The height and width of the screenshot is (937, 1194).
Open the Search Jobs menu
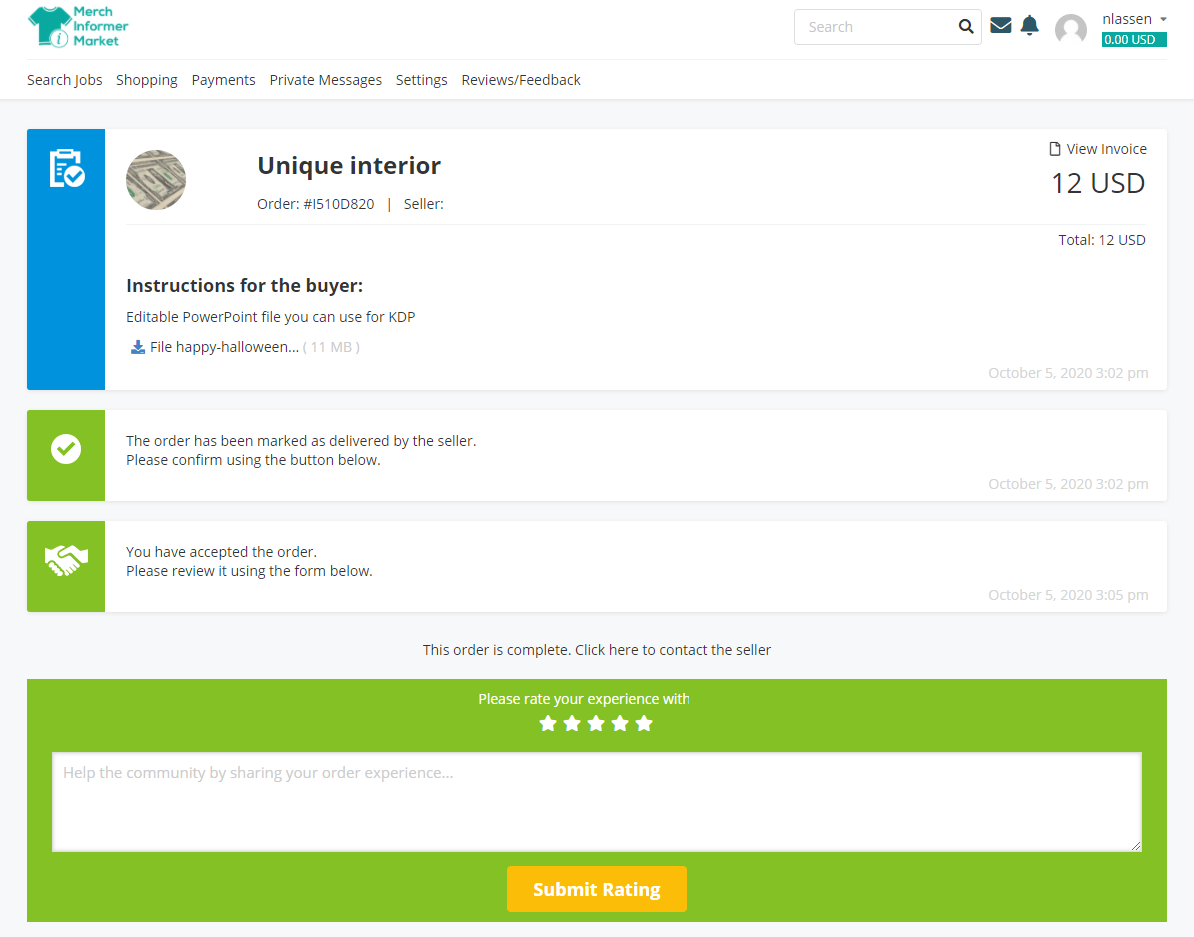point(64,80)
